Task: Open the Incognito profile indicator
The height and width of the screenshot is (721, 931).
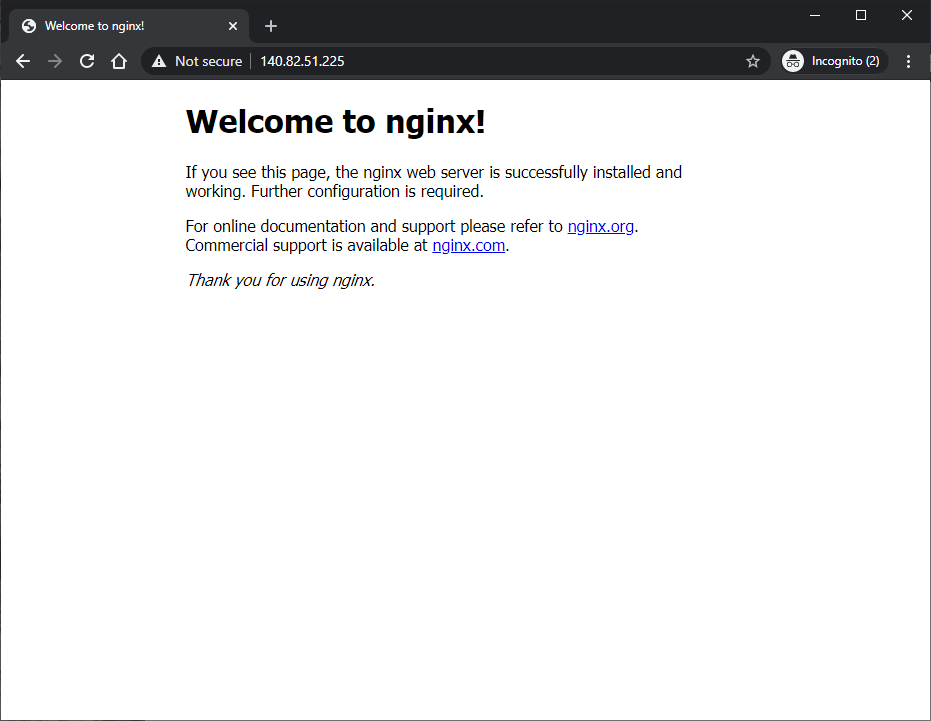Action: point(834,61)
